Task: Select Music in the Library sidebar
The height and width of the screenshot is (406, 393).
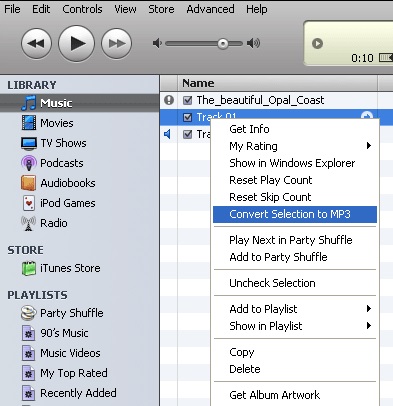Action: click(x=79, y=103)
